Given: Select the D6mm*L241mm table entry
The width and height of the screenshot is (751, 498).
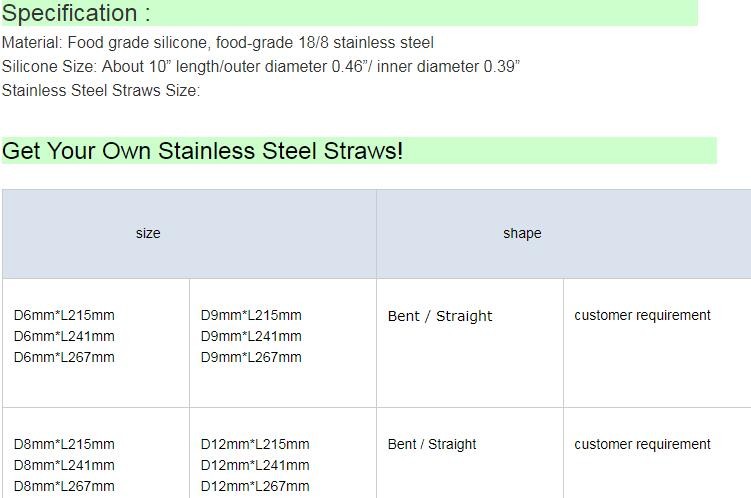Looking at the screenshot, I should coord(64,336).
